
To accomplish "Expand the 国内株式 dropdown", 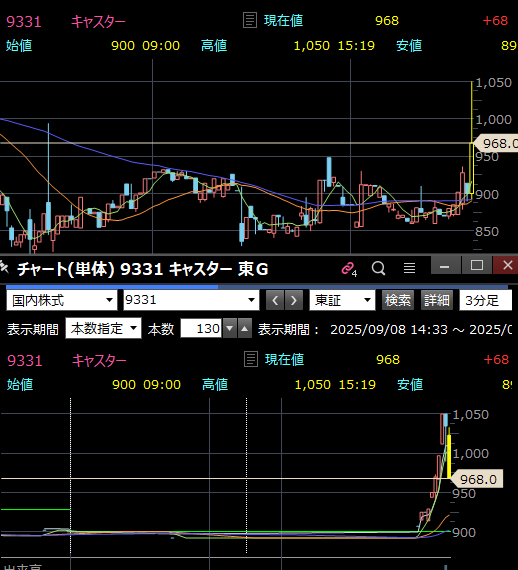I will point(62,301).
